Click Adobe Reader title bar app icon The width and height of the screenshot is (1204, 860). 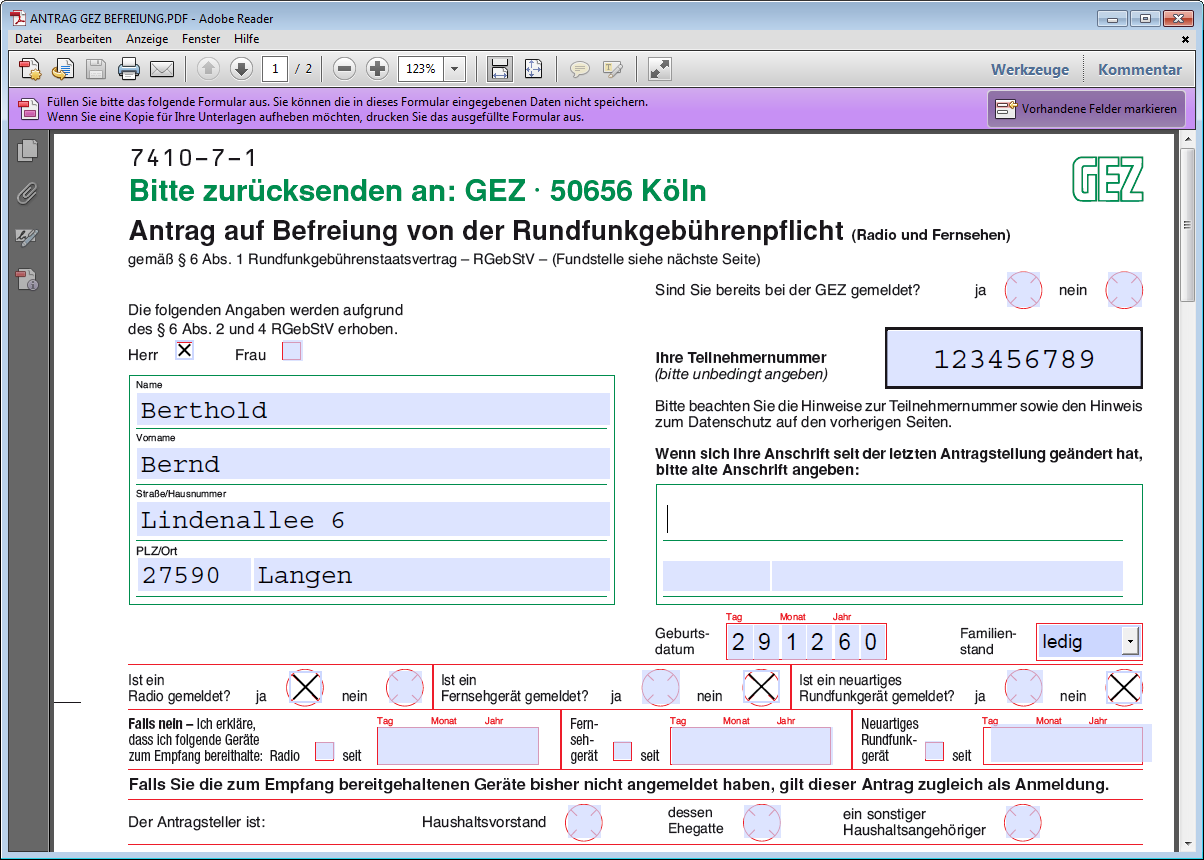click(x=17, y=18)
